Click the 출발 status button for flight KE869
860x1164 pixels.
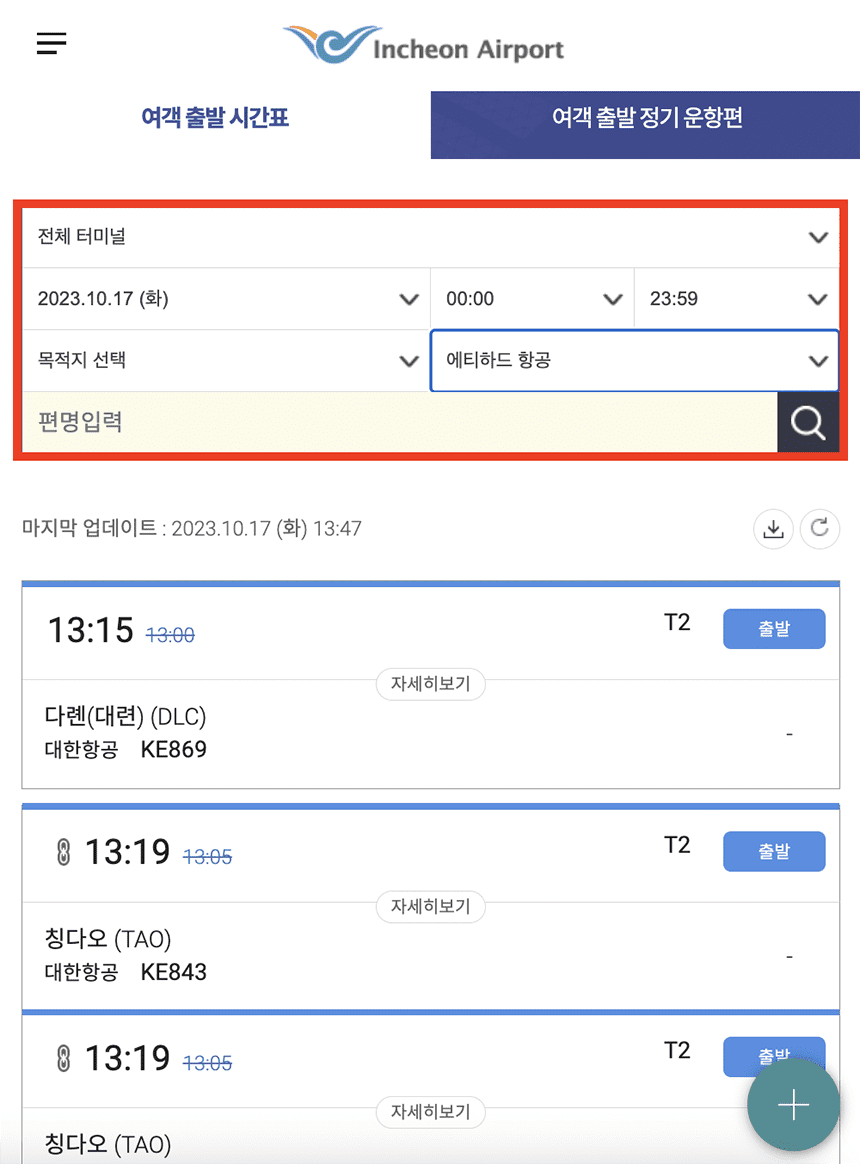tap(774, 628)
